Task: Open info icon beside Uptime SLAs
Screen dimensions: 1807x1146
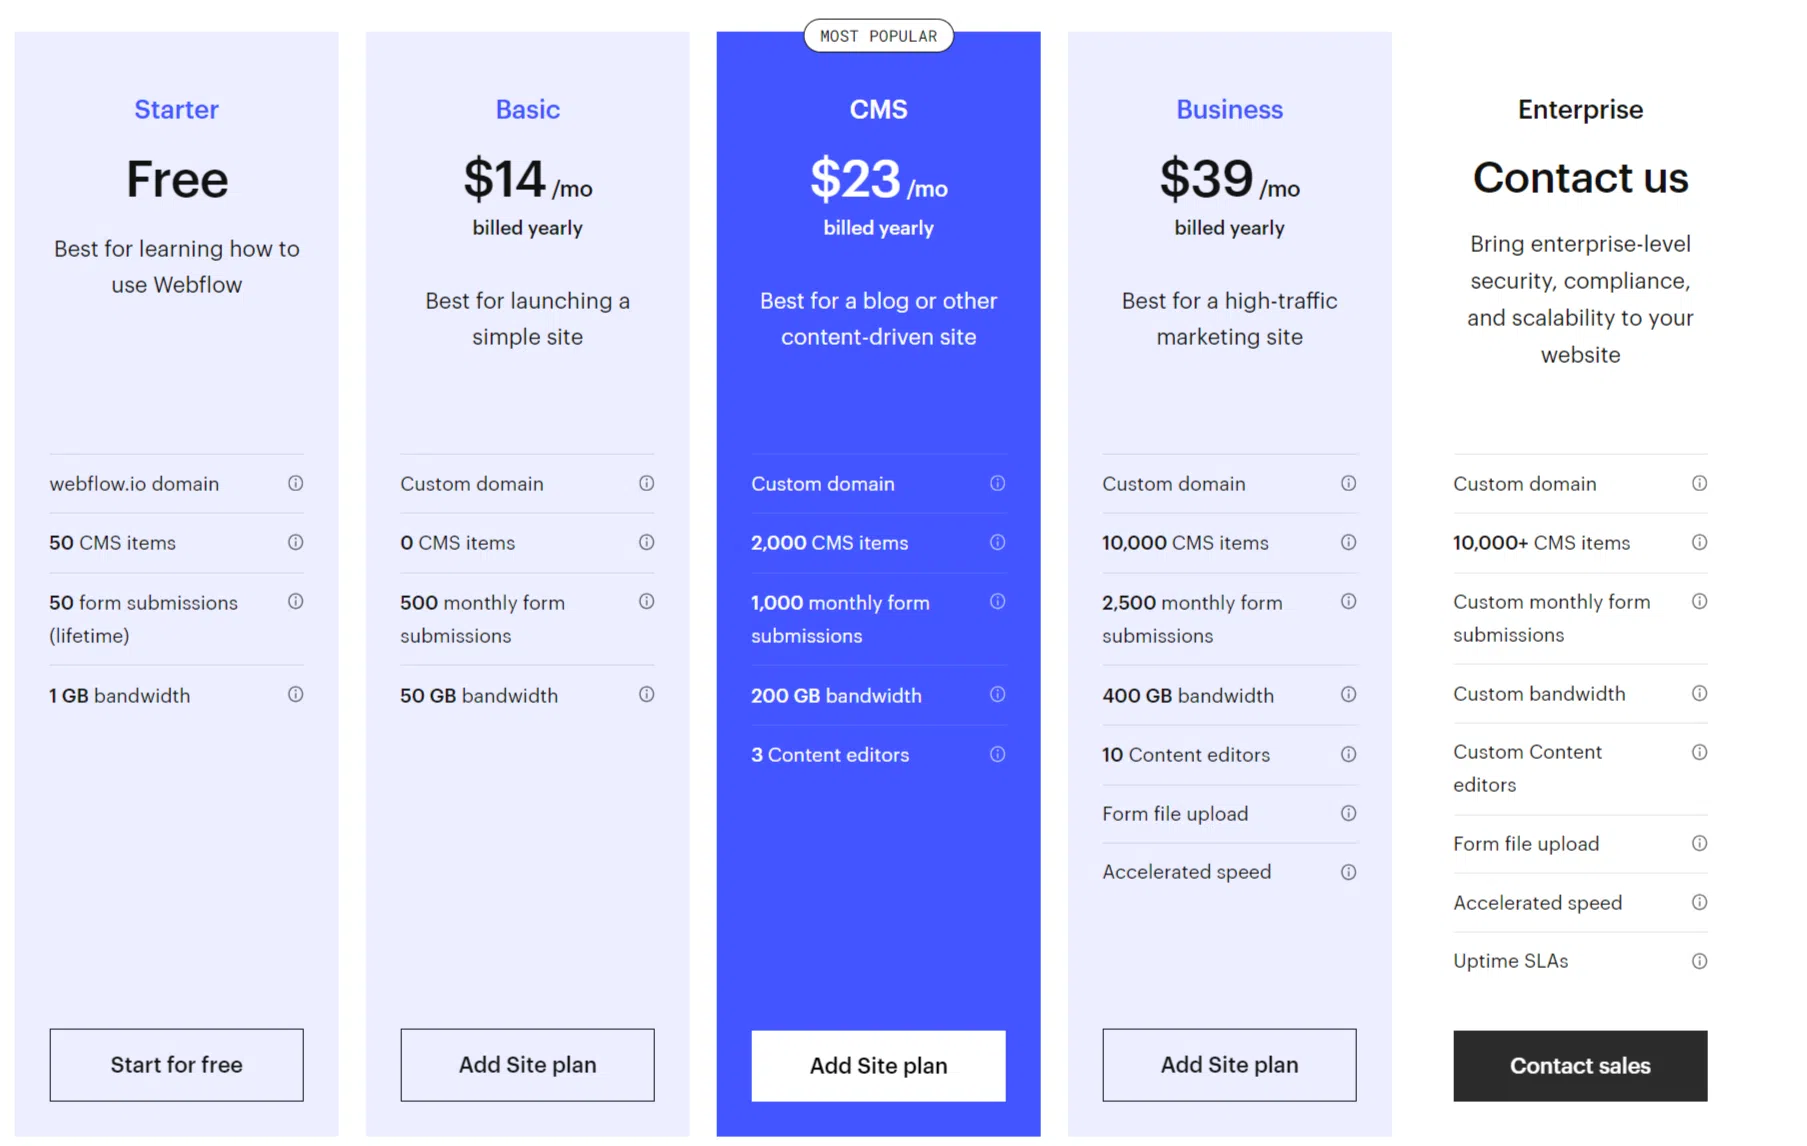Action: (x=1699, y=961)
